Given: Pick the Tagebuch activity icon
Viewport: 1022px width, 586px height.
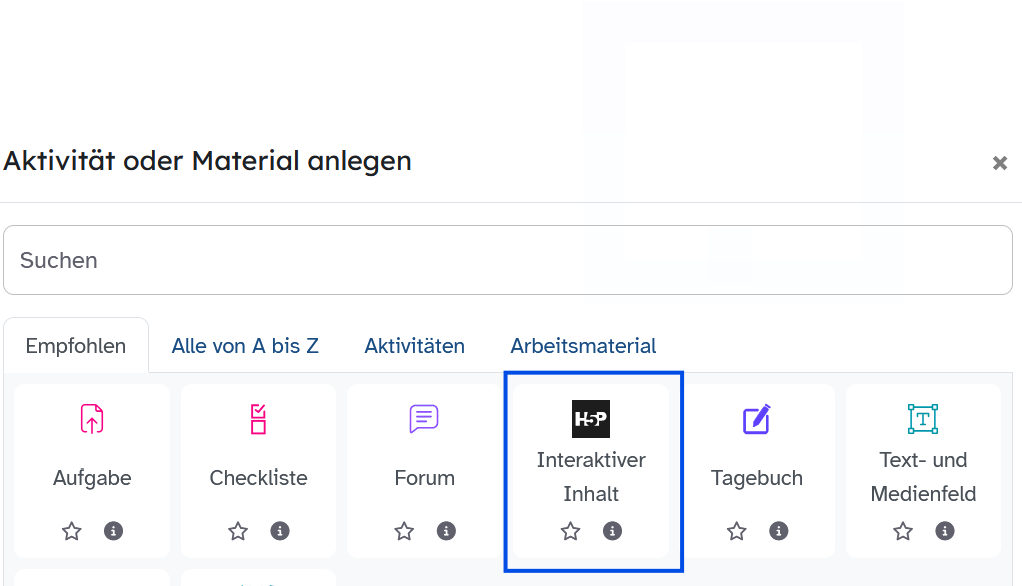Looking at the screenshot, I should point(757,419).
